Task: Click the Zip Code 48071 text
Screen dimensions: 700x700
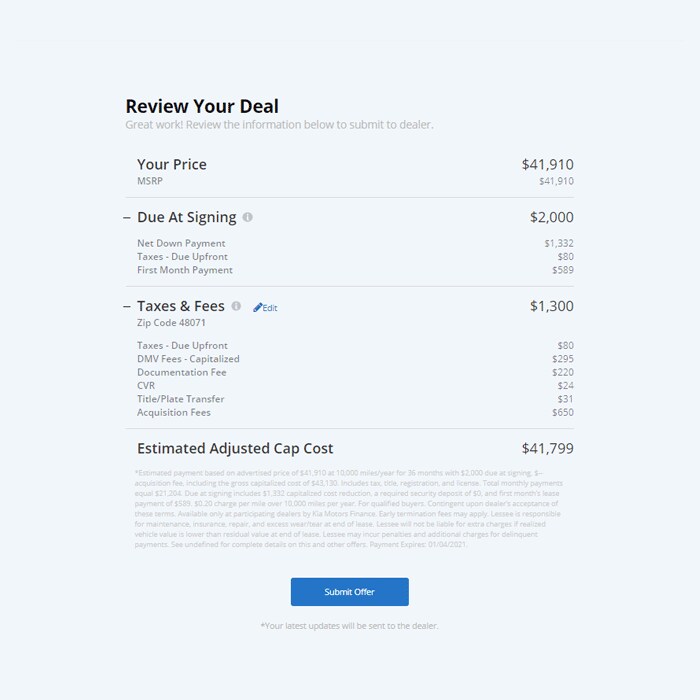Action: [x=171, y=323]
